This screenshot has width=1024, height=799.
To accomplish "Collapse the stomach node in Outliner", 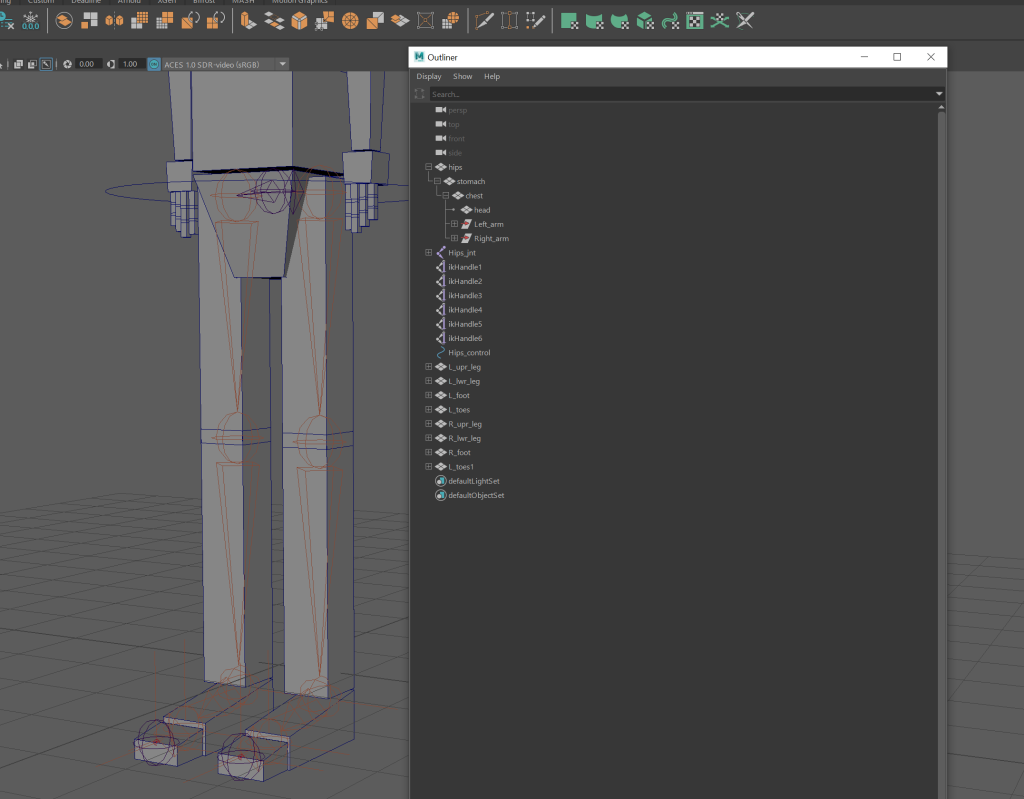I will [438, 181].
